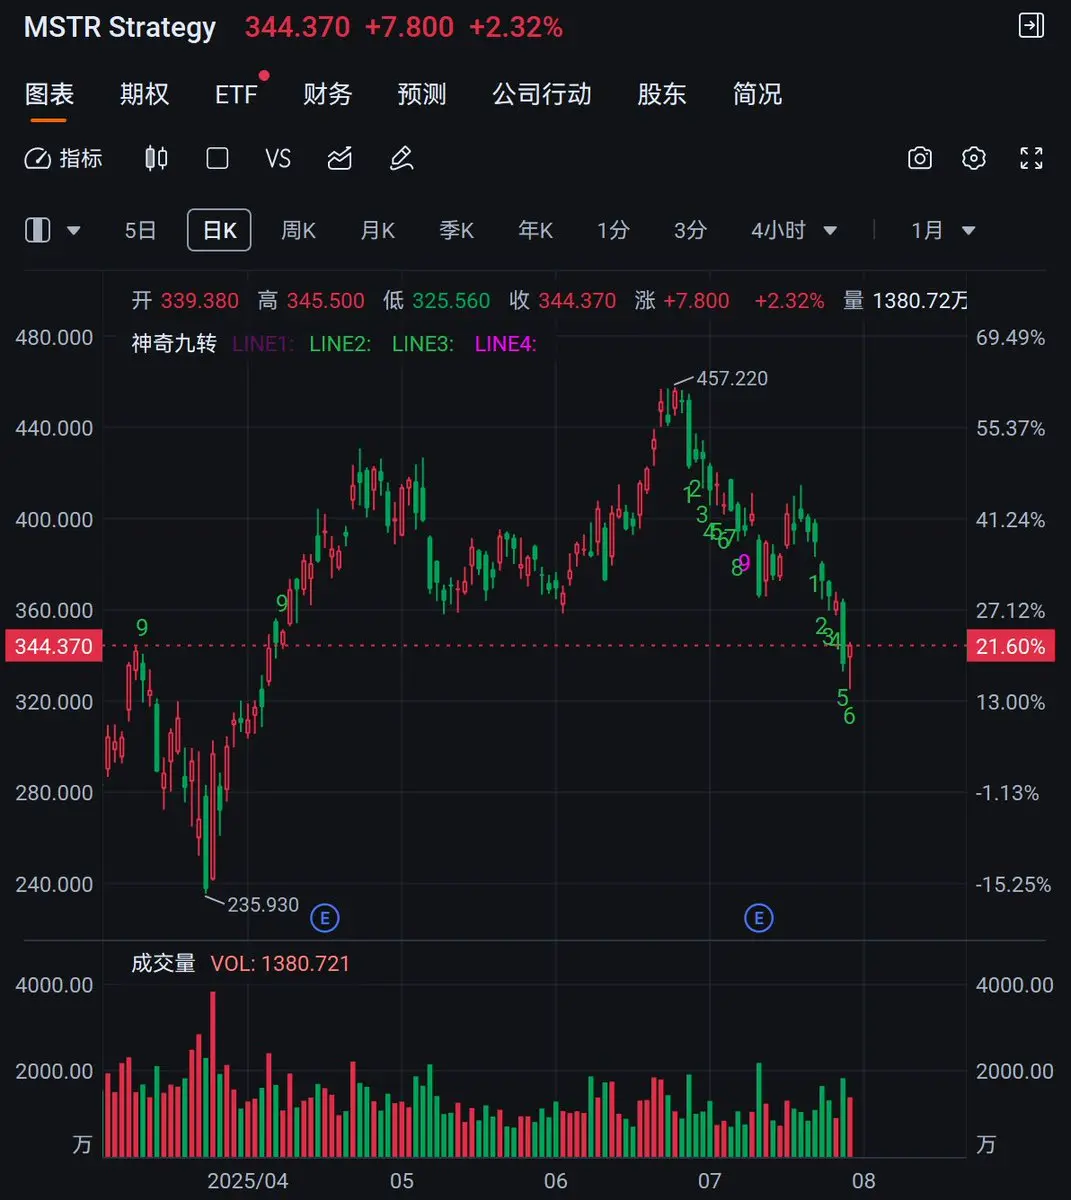Select the 月K monthly timeframe
Screen dimensions: 1071x1200
click(377, 230)
